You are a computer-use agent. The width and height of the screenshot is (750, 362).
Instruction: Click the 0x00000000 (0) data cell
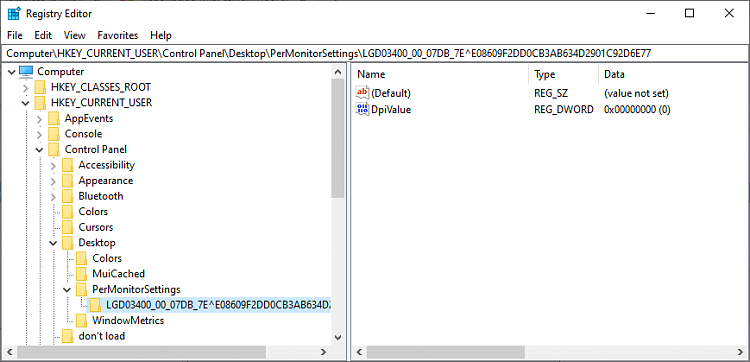point(637,110)
